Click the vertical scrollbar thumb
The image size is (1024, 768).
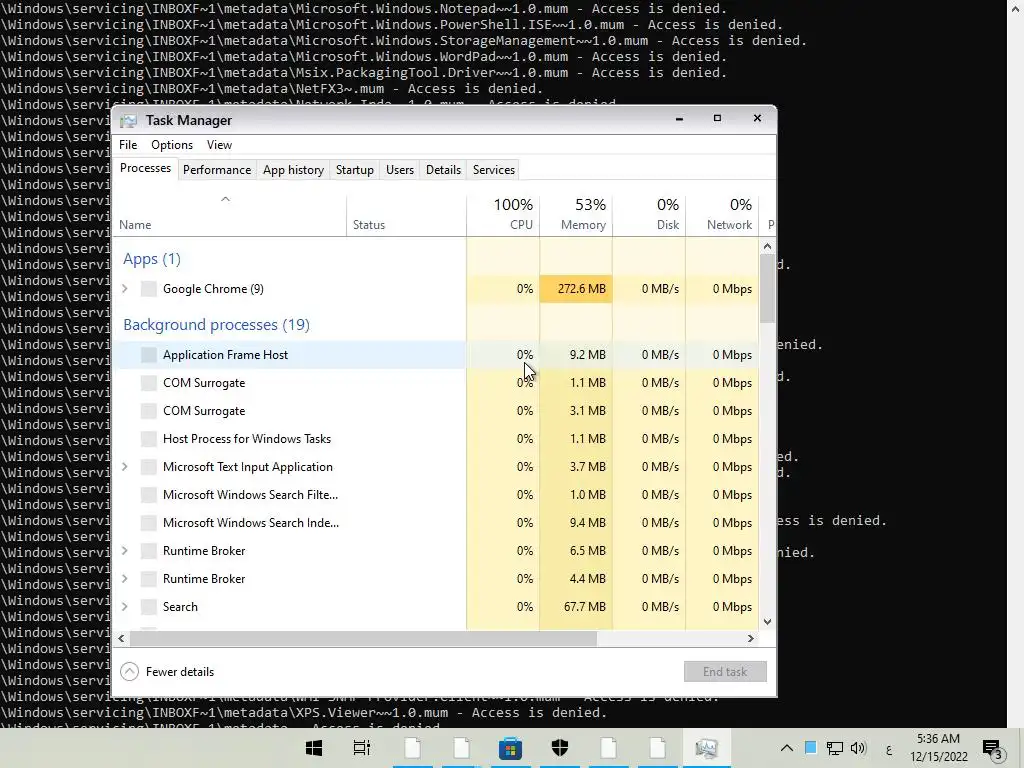767,288
